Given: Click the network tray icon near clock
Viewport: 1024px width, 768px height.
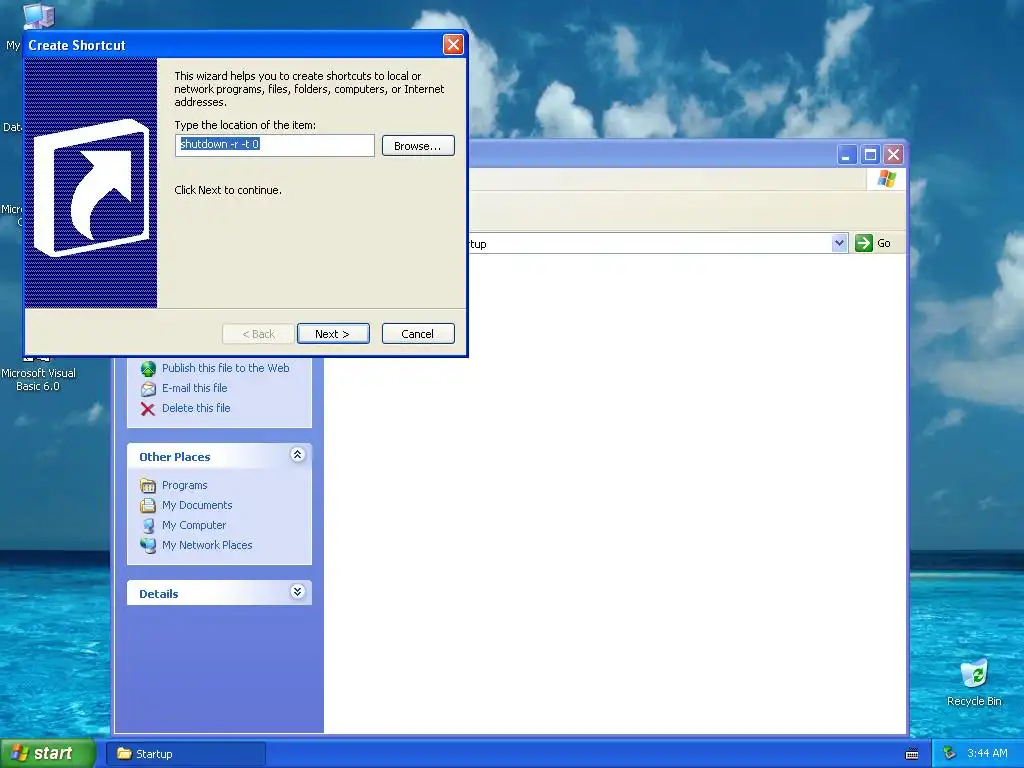Looking at the screenshot, I should point(950,754).
